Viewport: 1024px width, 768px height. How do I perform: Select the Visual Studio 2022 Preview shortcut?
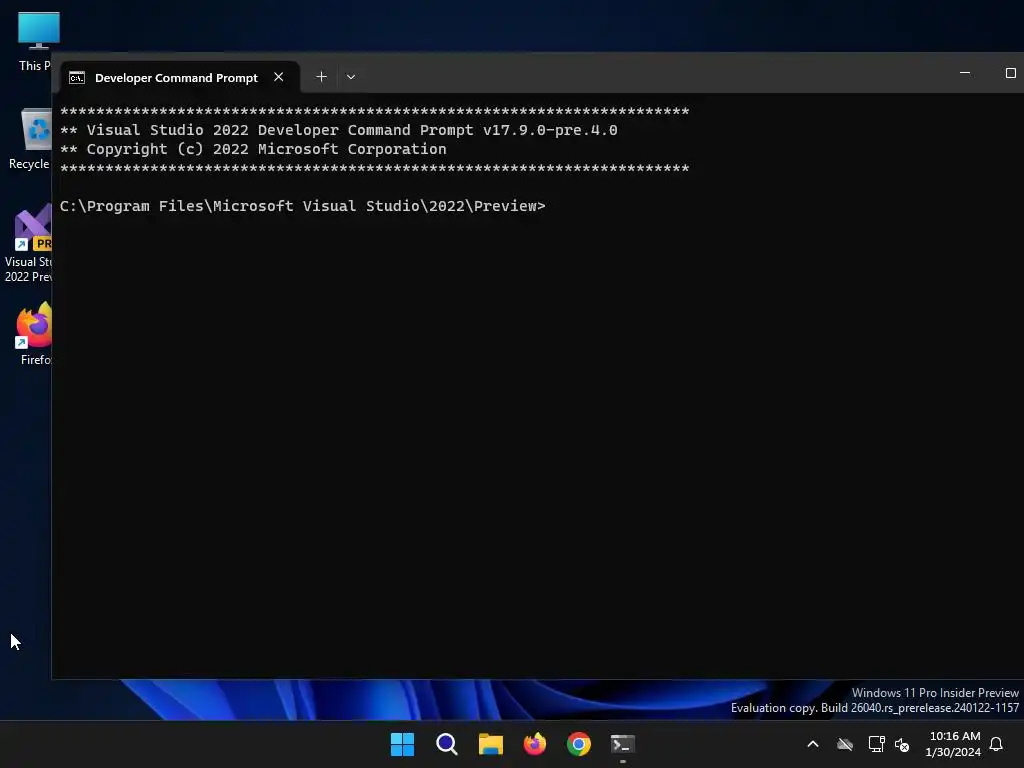coord(29,243)
